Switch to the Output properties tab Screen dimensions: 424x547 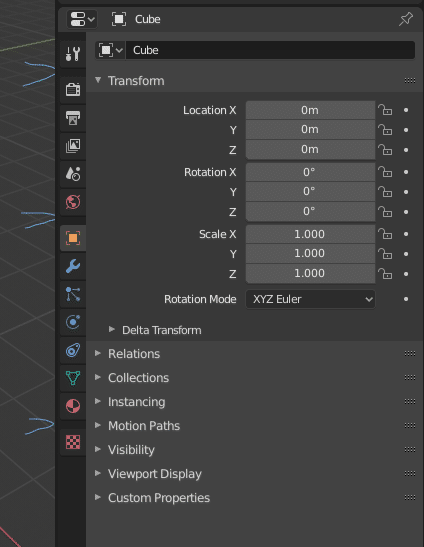73,118
